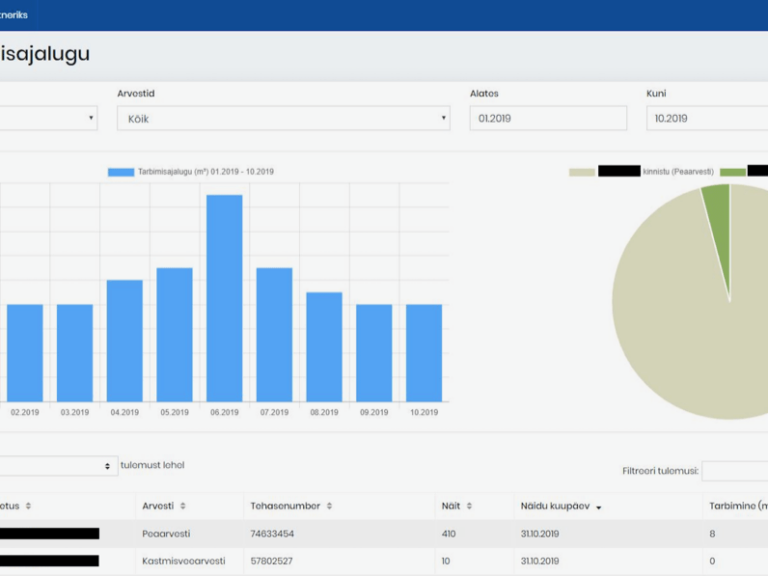Click sort arrows next to Näit header
The width and height of the screenshot is (768, 576).
click(469, 507)
